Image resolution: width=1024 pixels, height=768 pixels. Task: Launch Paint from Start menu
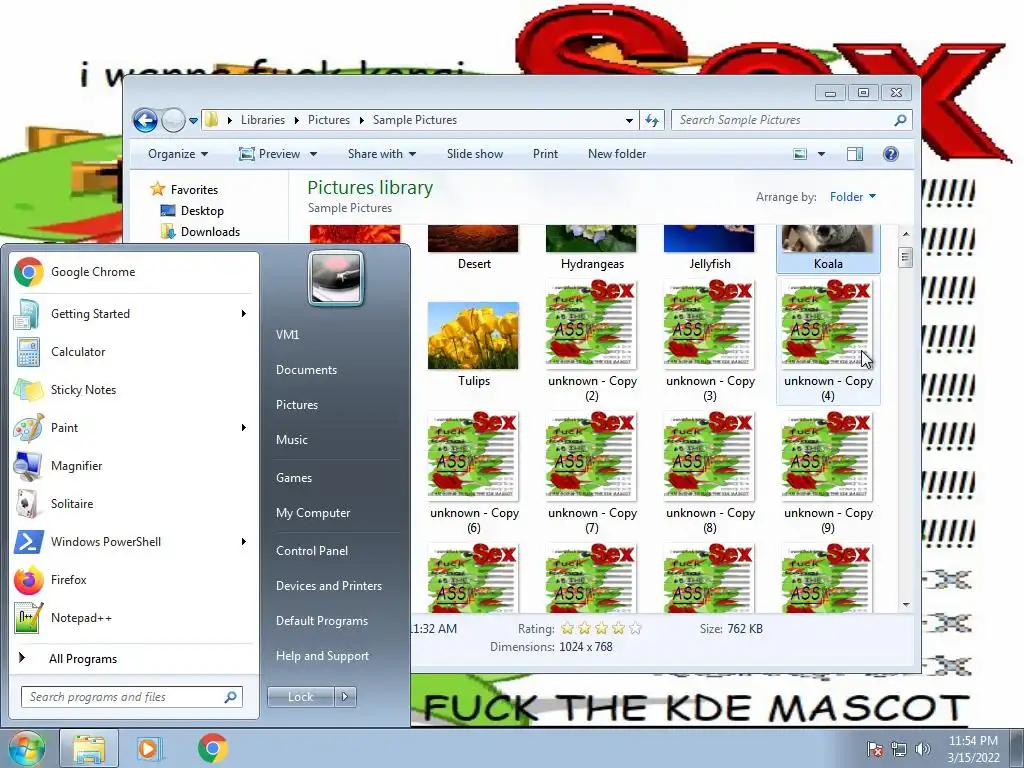point(134,428)
